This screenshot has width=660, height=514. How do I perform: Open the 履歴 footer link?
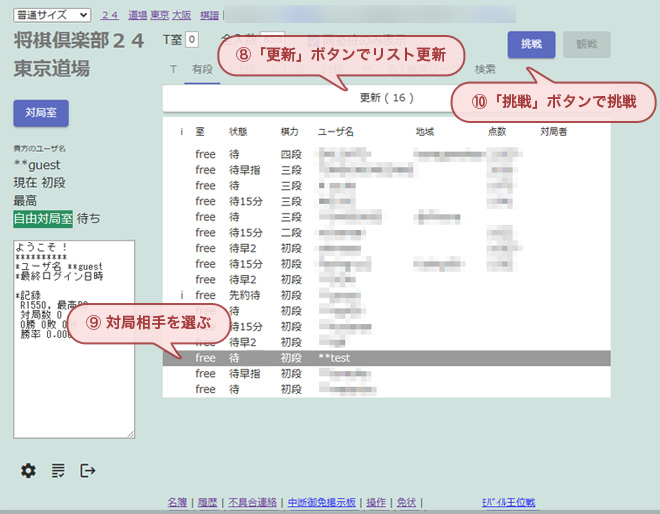208,502
